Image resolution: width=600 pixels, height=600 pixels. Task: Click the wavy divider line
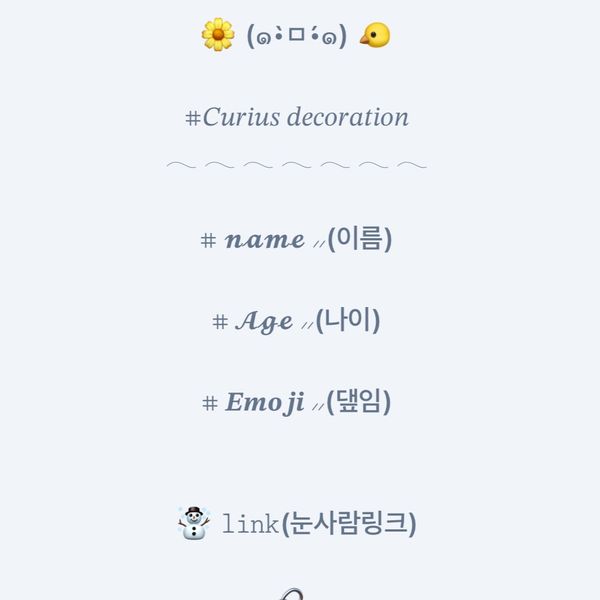[x=297, y=165]
